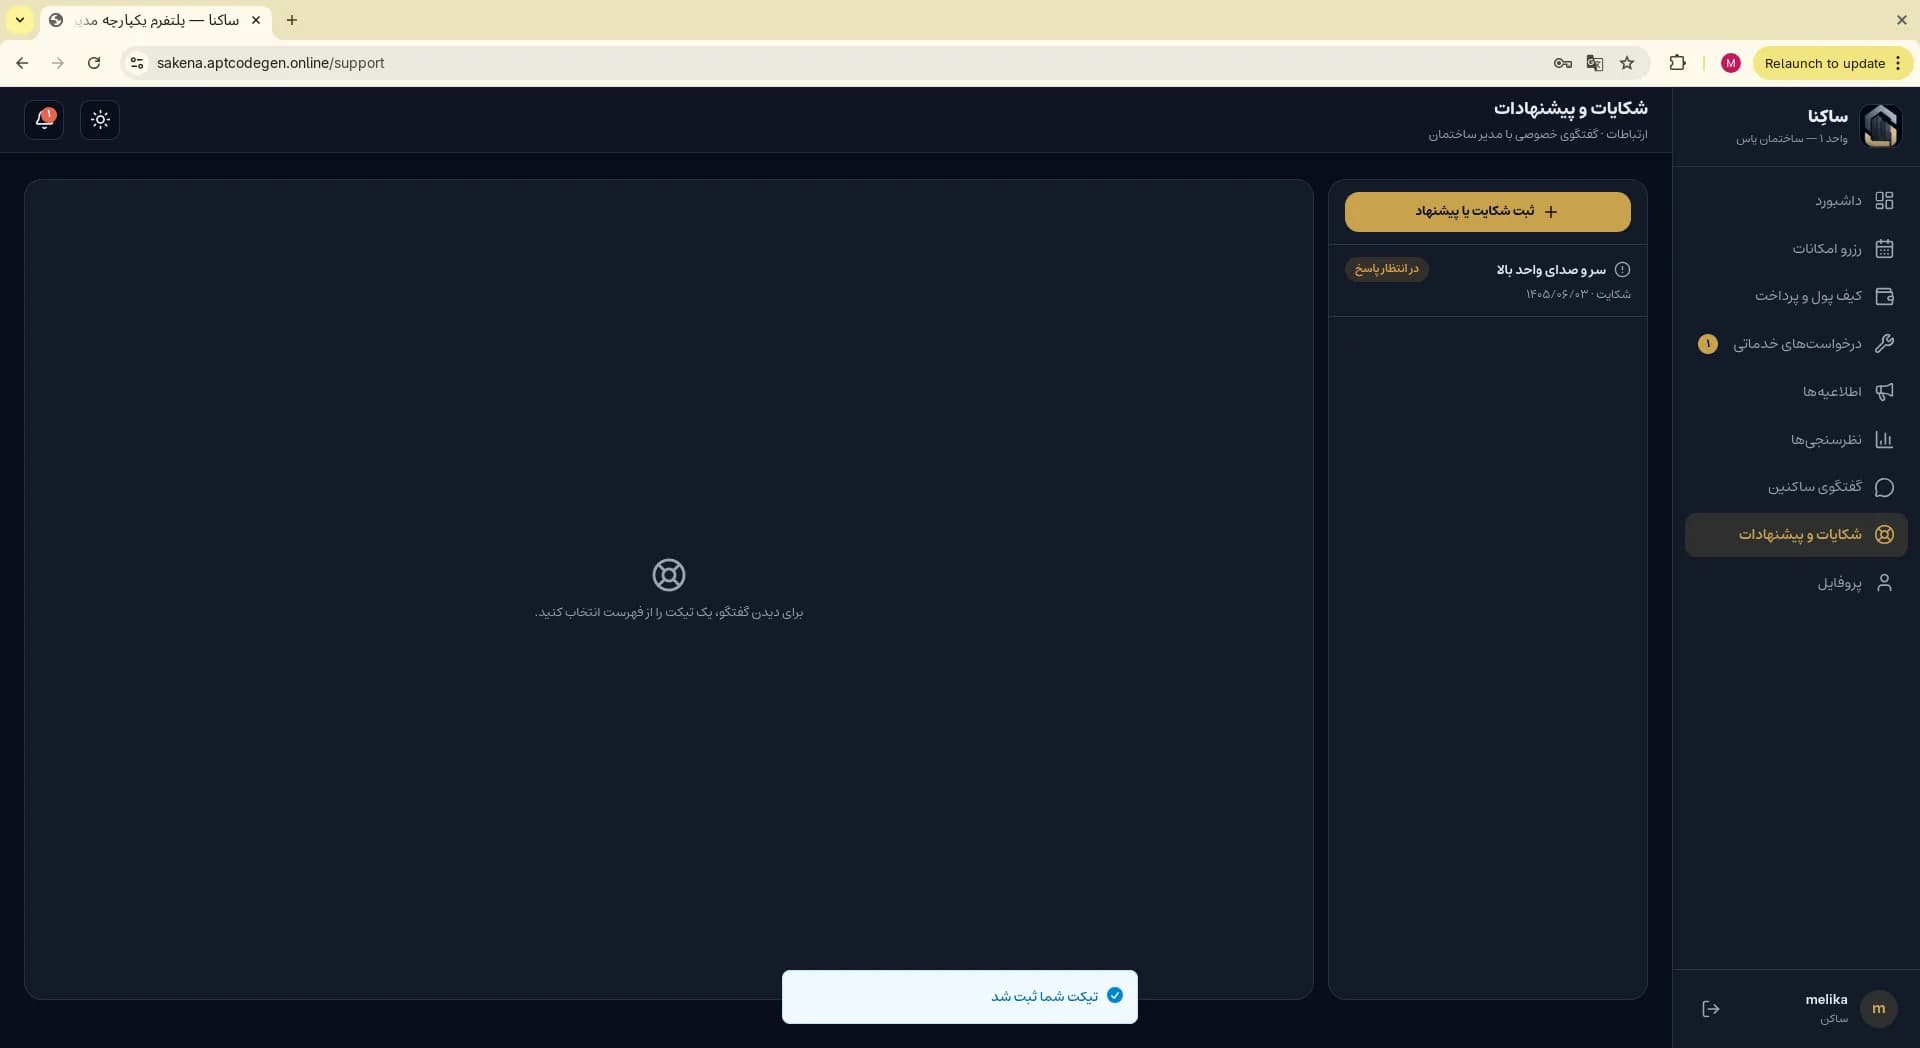Click the dashboard grid icon

click(x=1884, y=201)
